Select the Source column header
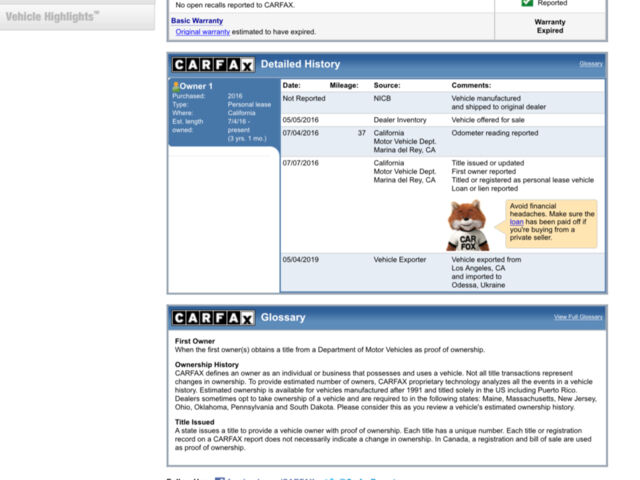This screenshot has width=640, height=480. pyautogui.click(x=387, y=85)
